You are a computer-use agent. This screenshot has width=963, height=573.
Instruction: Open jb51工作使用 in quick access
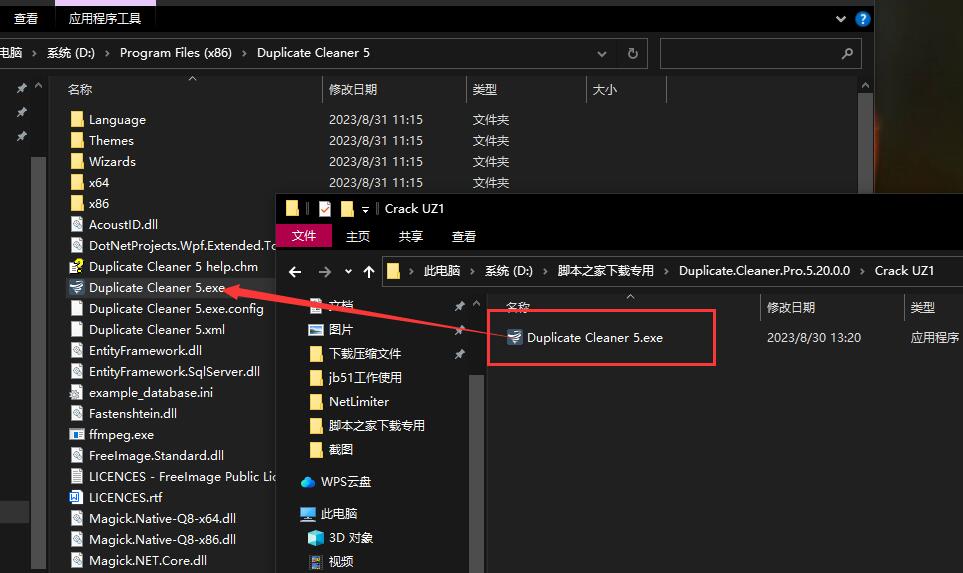[x=365, y=378]
